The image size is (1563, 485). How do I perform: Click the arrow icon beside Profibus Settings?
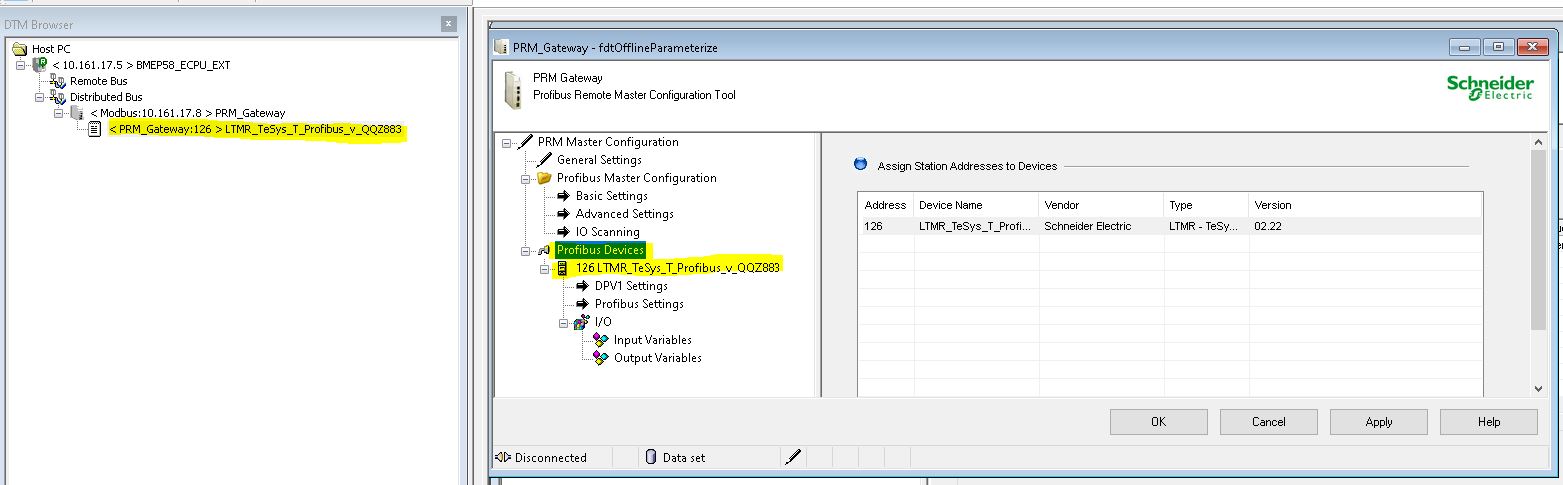pos(583,304)
